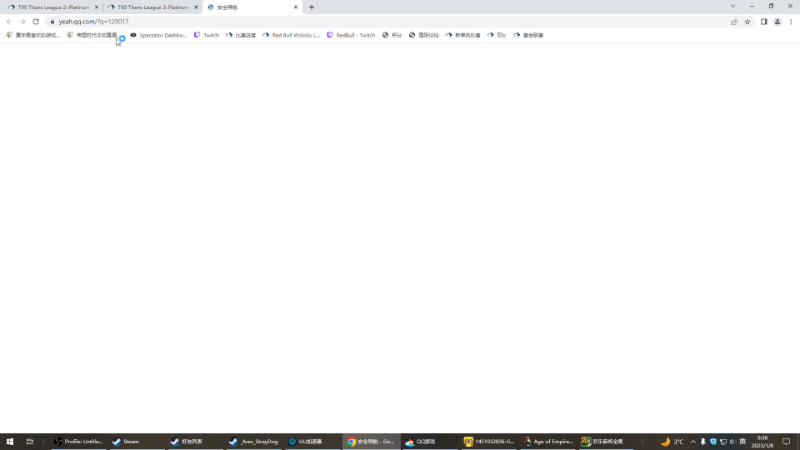800x450 pixels.
Task: Open the QQ游戏 taskbar app
Action: click(430, 441)
